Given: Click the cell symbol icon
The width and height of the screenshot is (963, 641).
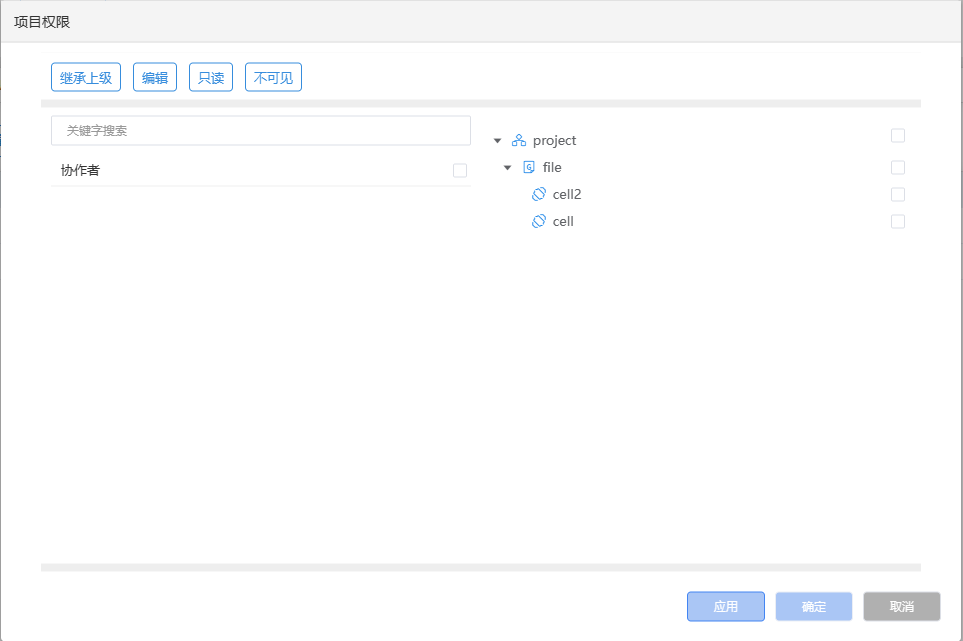Looking at the screenshot, I should pos(539,221).
